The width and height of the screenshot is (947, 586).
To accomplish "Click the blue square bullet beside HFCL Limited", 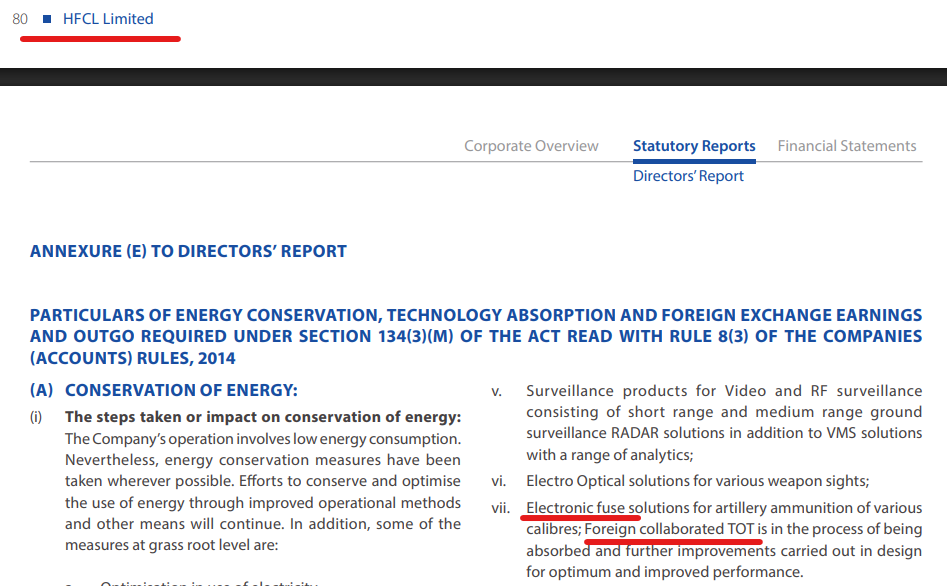I will pyautogui.click(x=47, y=19).
